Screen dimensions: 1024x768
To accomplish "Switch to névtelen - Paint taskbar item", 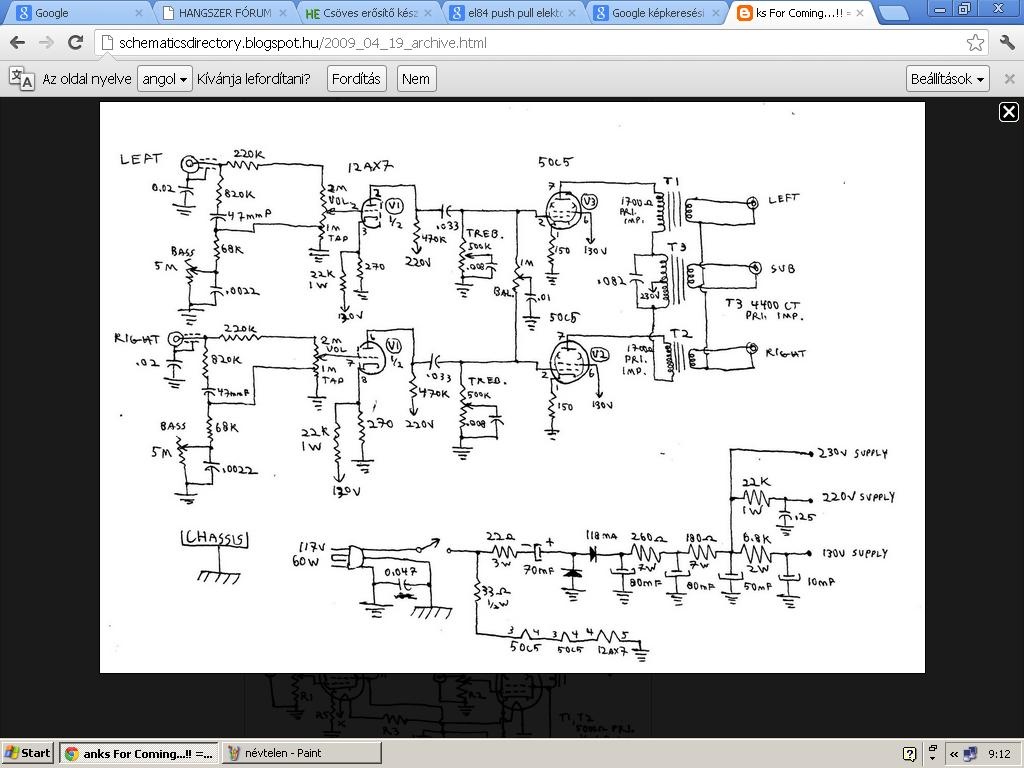I will (302, 753).
